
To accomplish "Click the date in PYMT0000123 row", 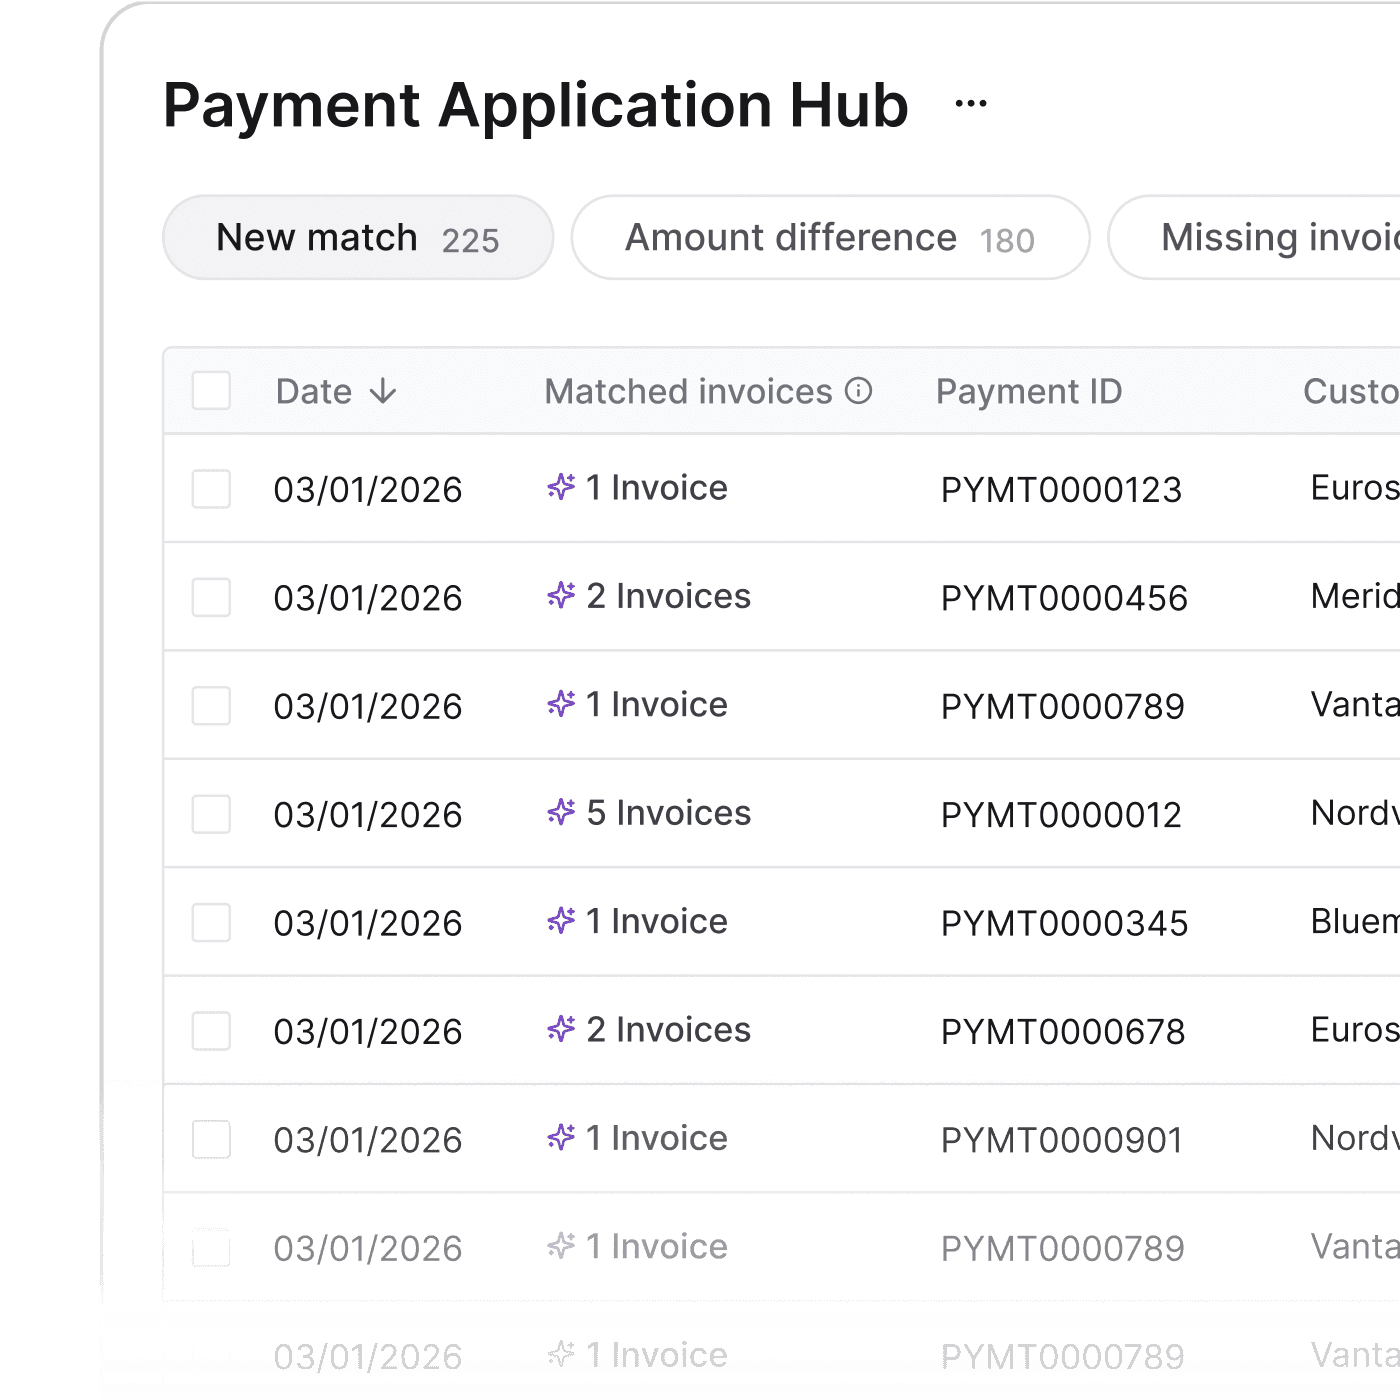I will click(368, 490).
